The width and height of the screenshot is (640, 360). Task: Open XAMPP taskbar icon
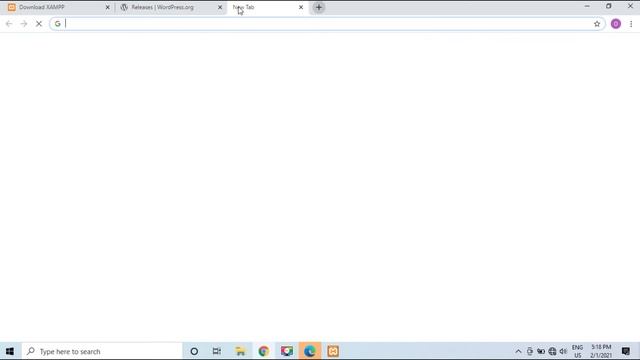pyautogui.click(x=333, y=351)
